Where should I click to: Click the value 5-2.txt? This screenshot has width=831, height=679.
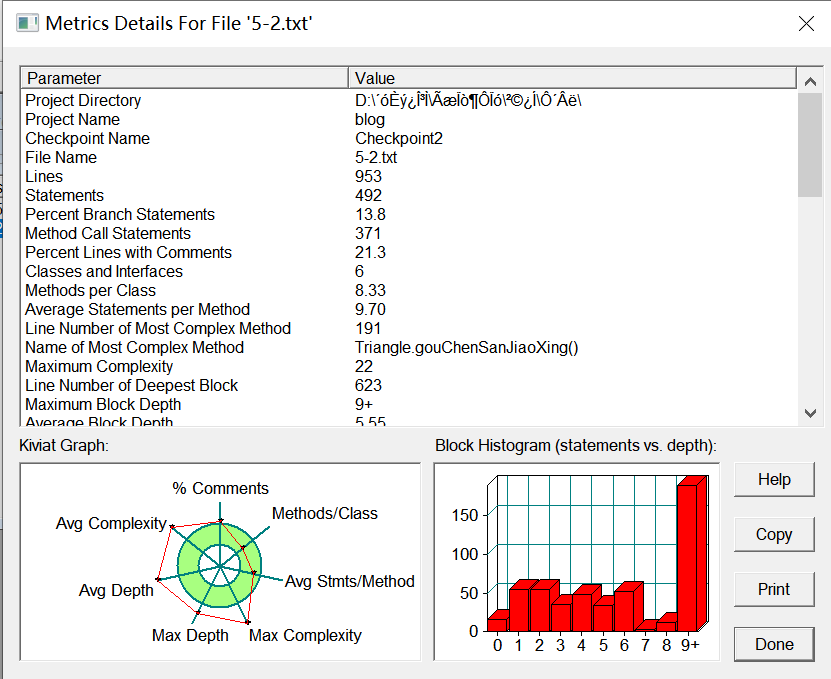(x=376, y=157)
